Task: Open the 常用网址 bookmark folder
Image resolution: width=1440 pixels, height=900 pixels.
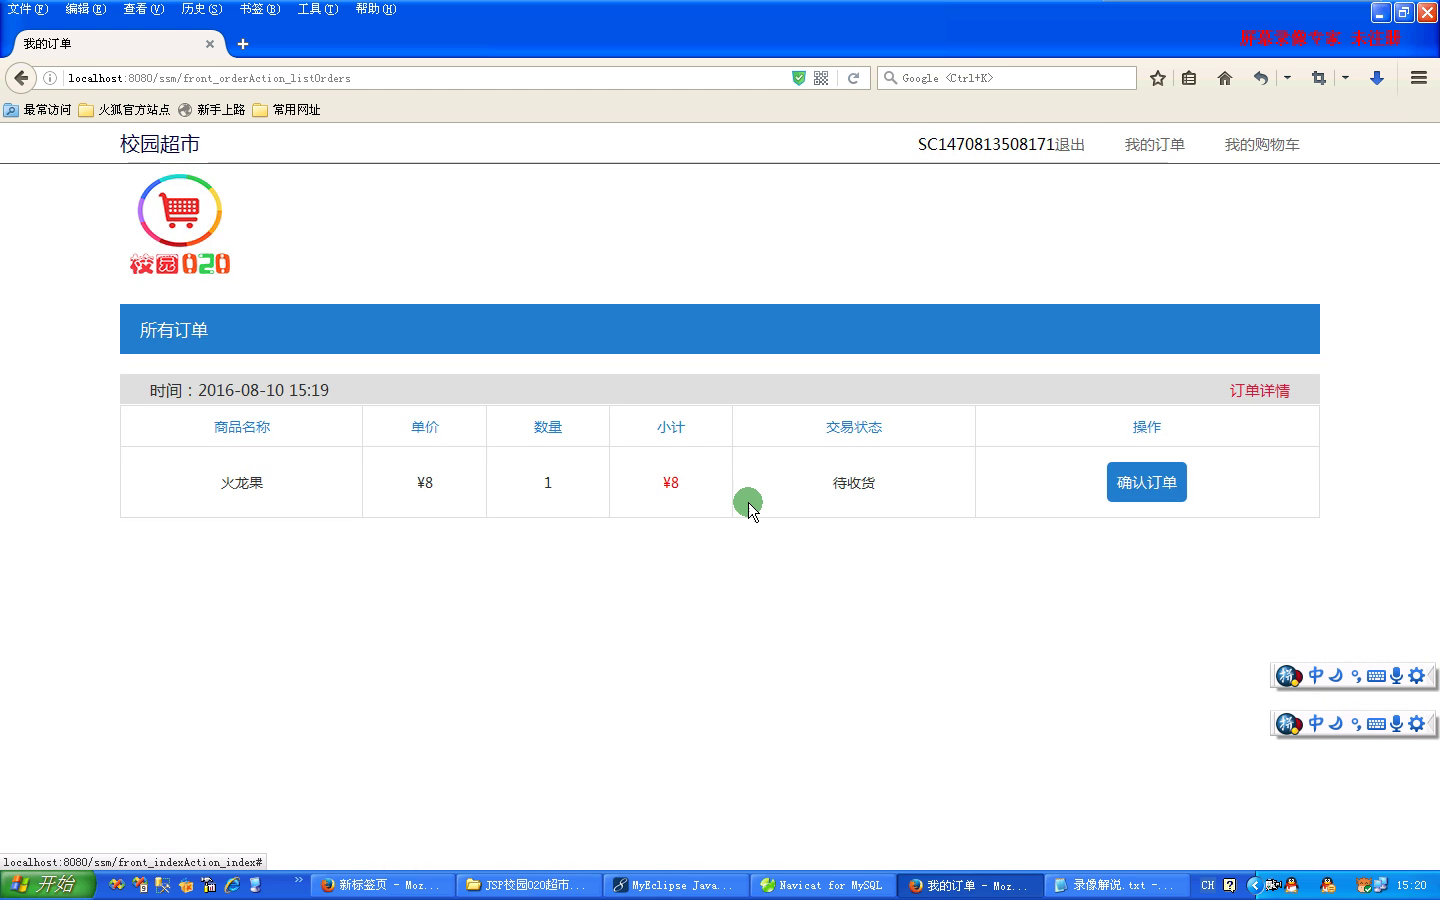Action: [x=287, y=110]
